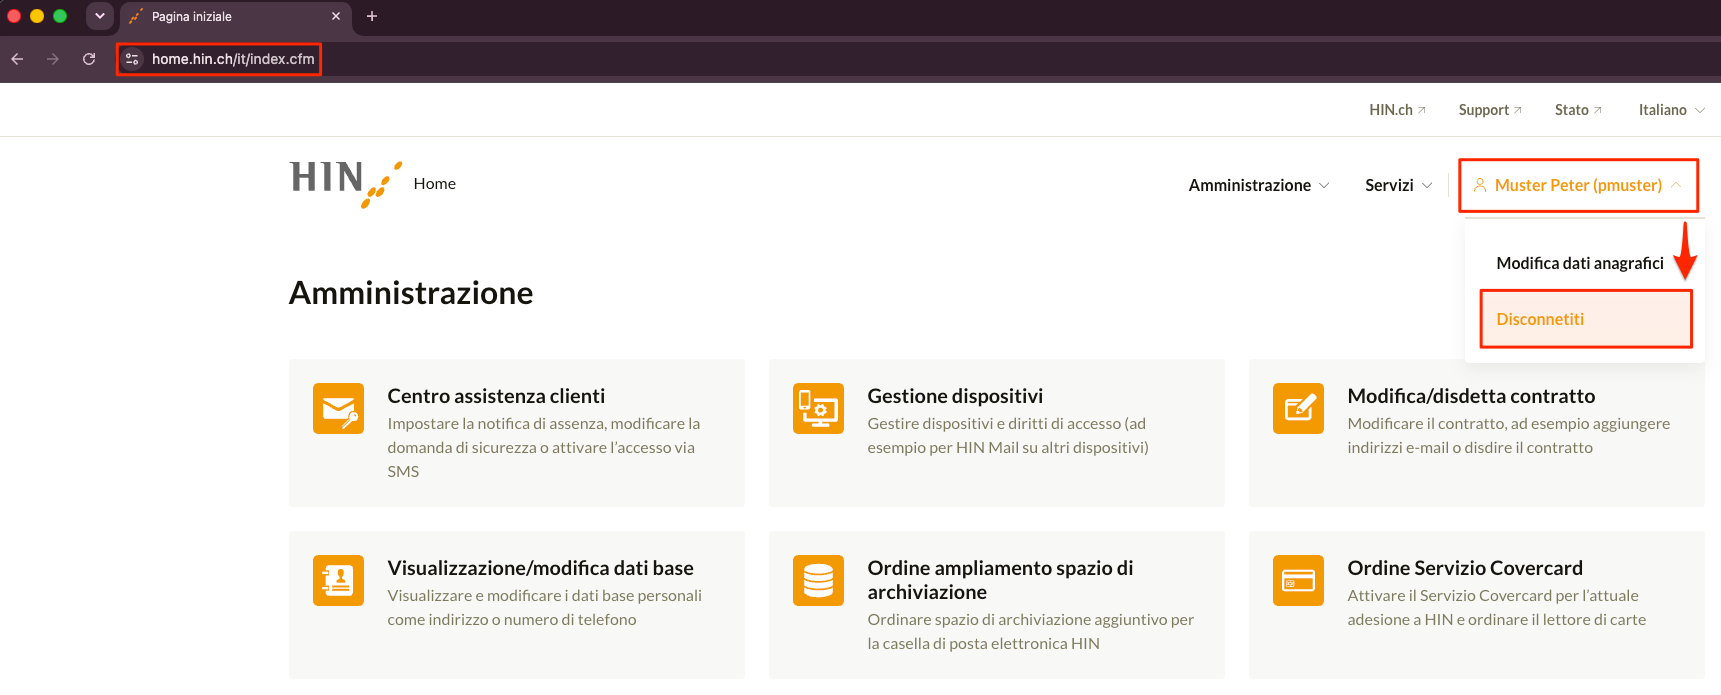The image size is (1721, 695).
Task: Click the text 'Visualizzare e modificare i dati base personali'
Action: (x=545, y=596)
